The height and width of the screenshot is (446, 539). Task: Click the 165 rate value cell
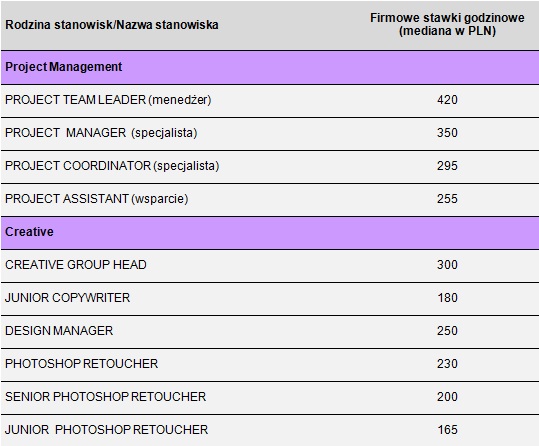pos(448,430)
